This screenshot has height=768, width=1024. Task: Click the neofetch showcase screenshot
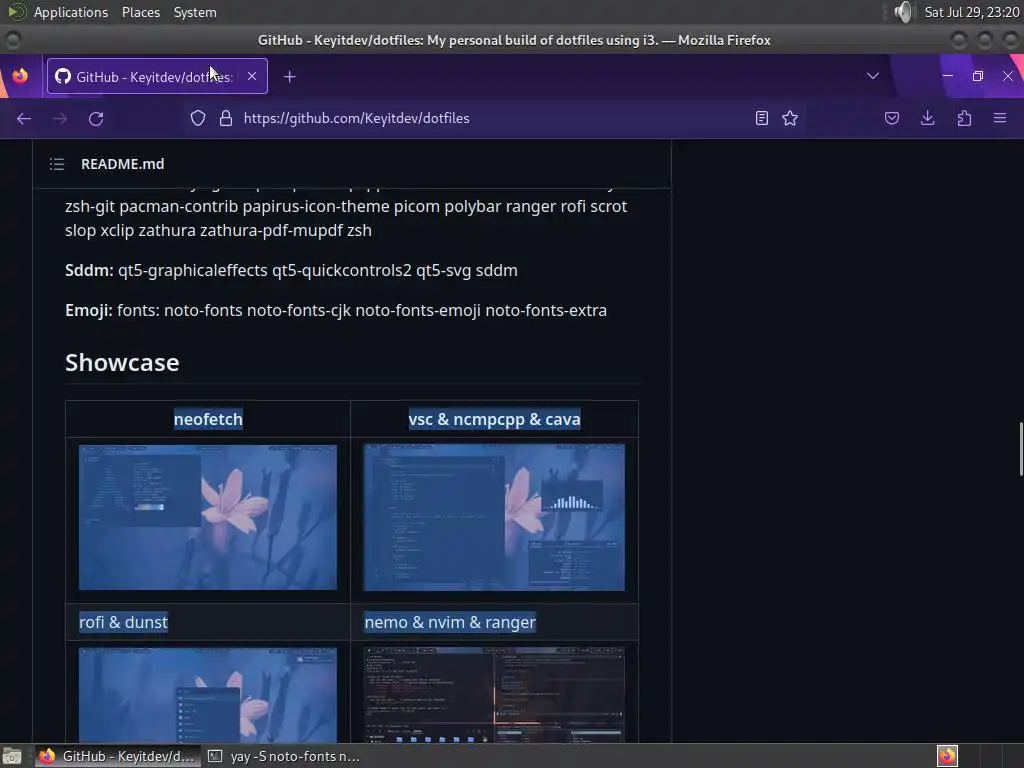208,517
